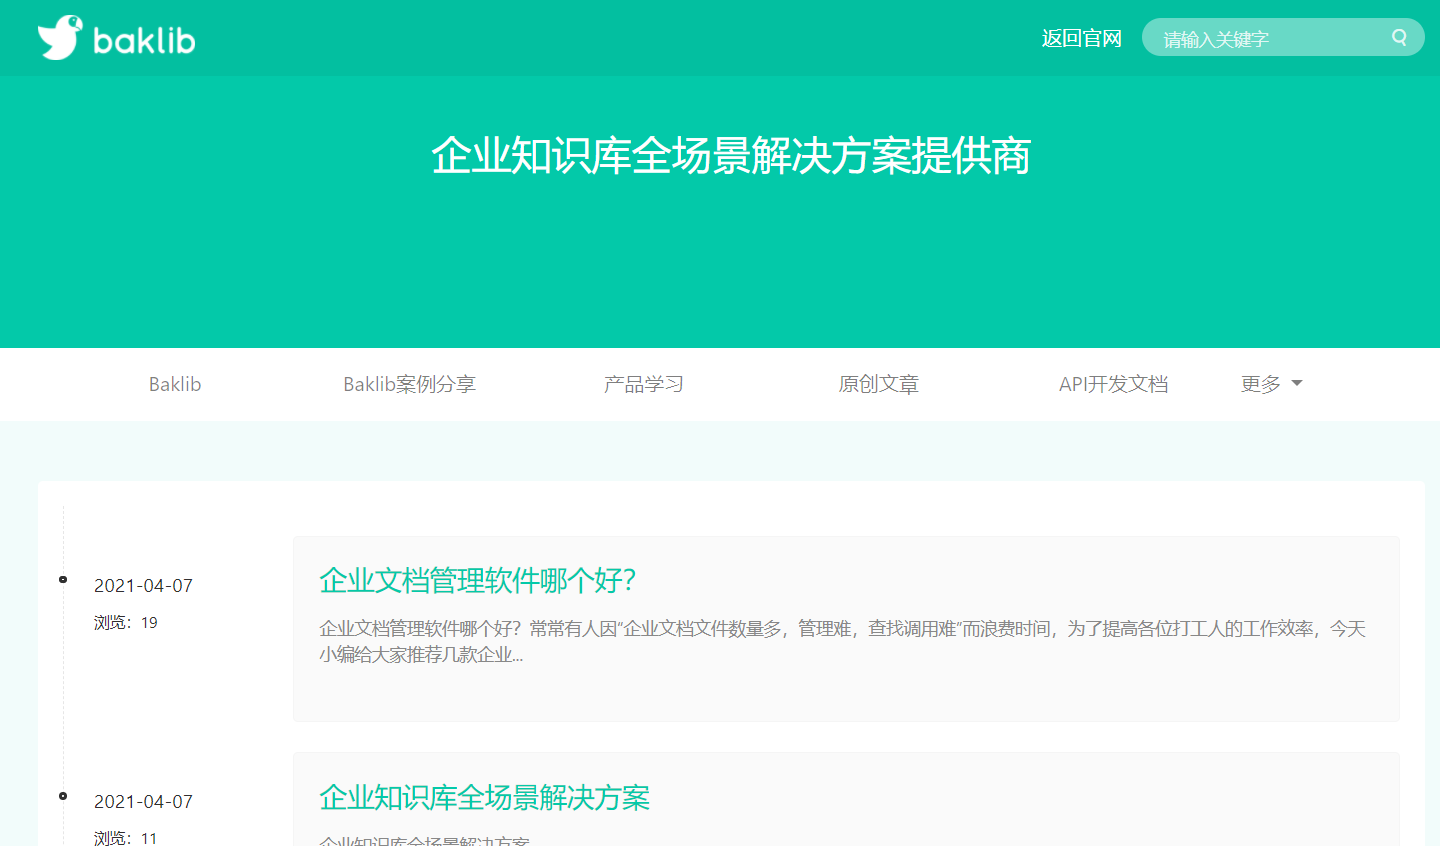Click the 浏览: 19 view count
The width and height of the screenshot is (1440, 846).
point(126,622)
